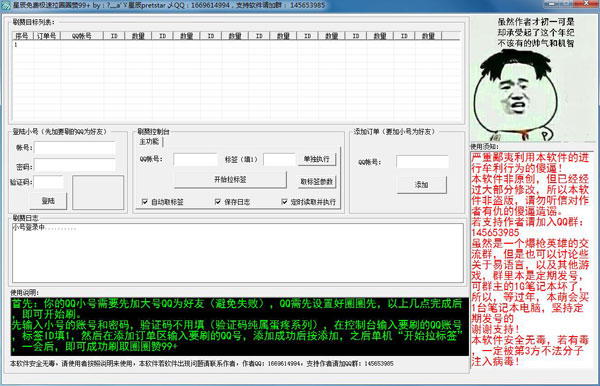Select row 1 in the 刷赞目标列表 table
This screenshot has width=600, height=386.
tap(236, 45)
